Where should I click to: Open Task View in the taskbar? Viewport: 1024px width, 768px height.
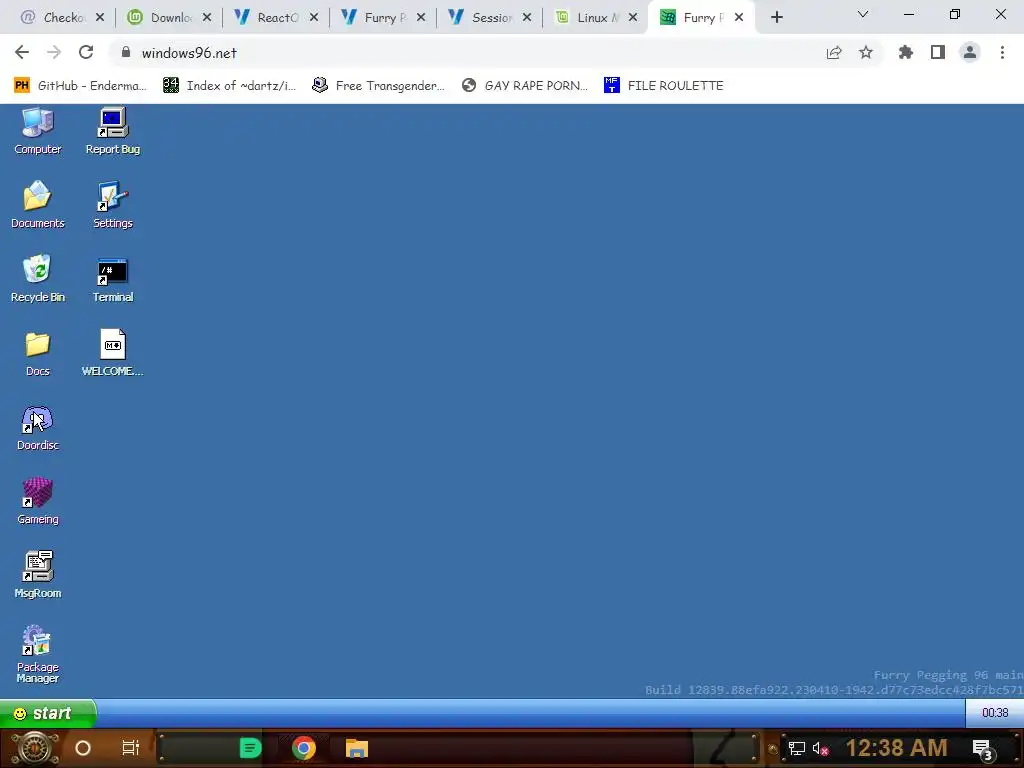[131, 748]
